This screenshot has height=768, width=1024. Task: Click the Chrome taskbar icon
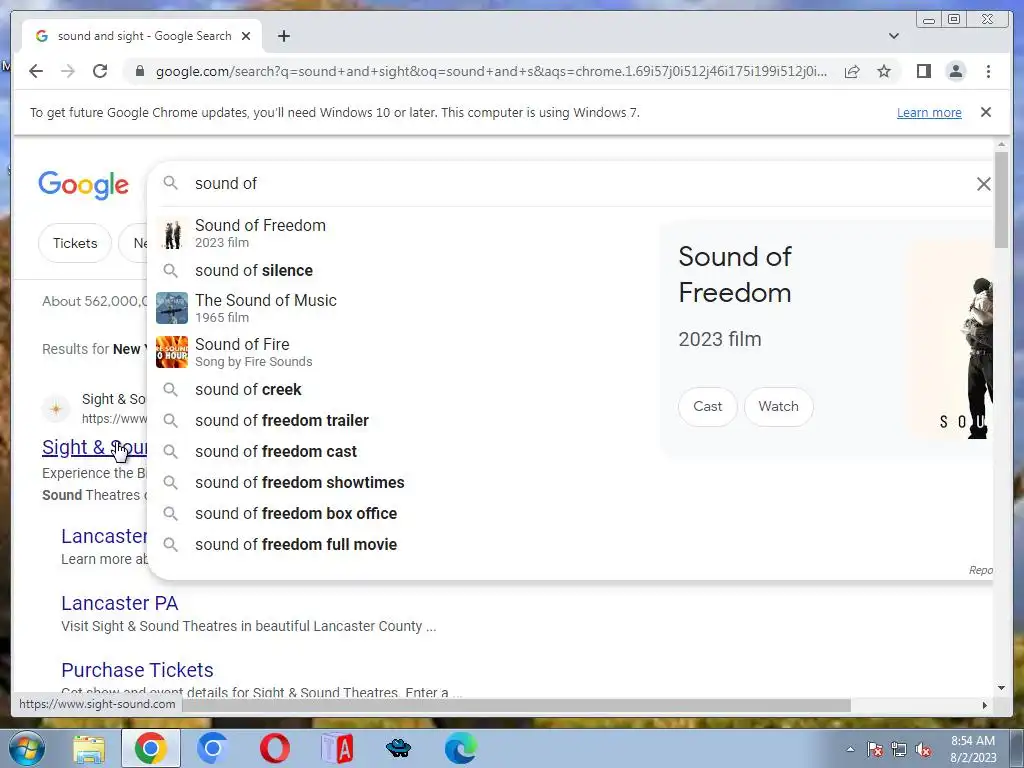click(150, 748)
